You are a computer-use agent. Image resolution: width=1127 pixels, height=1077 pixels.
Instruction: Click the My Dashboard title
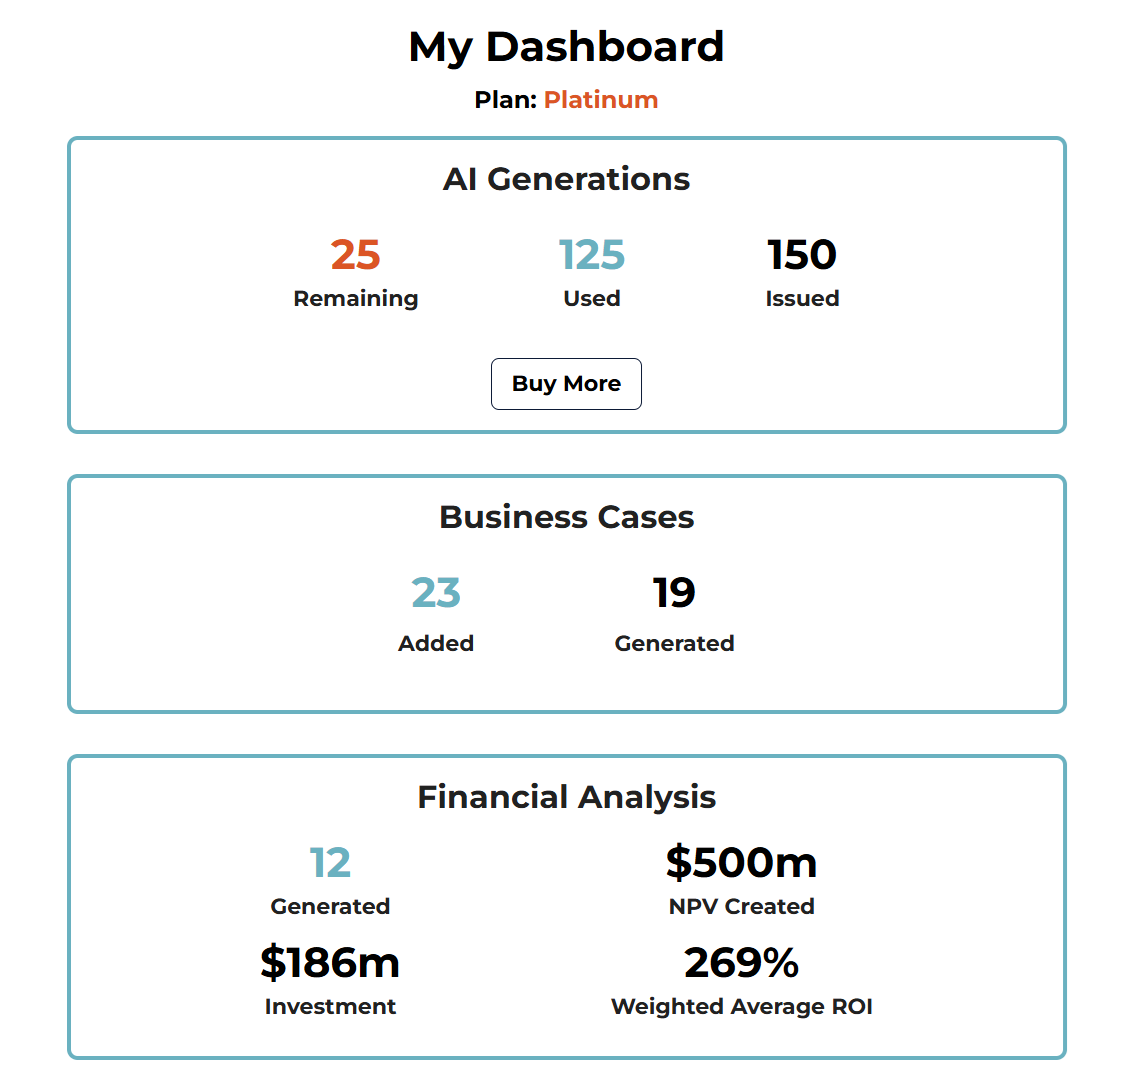pyautogui.click(x=566, y=46)
